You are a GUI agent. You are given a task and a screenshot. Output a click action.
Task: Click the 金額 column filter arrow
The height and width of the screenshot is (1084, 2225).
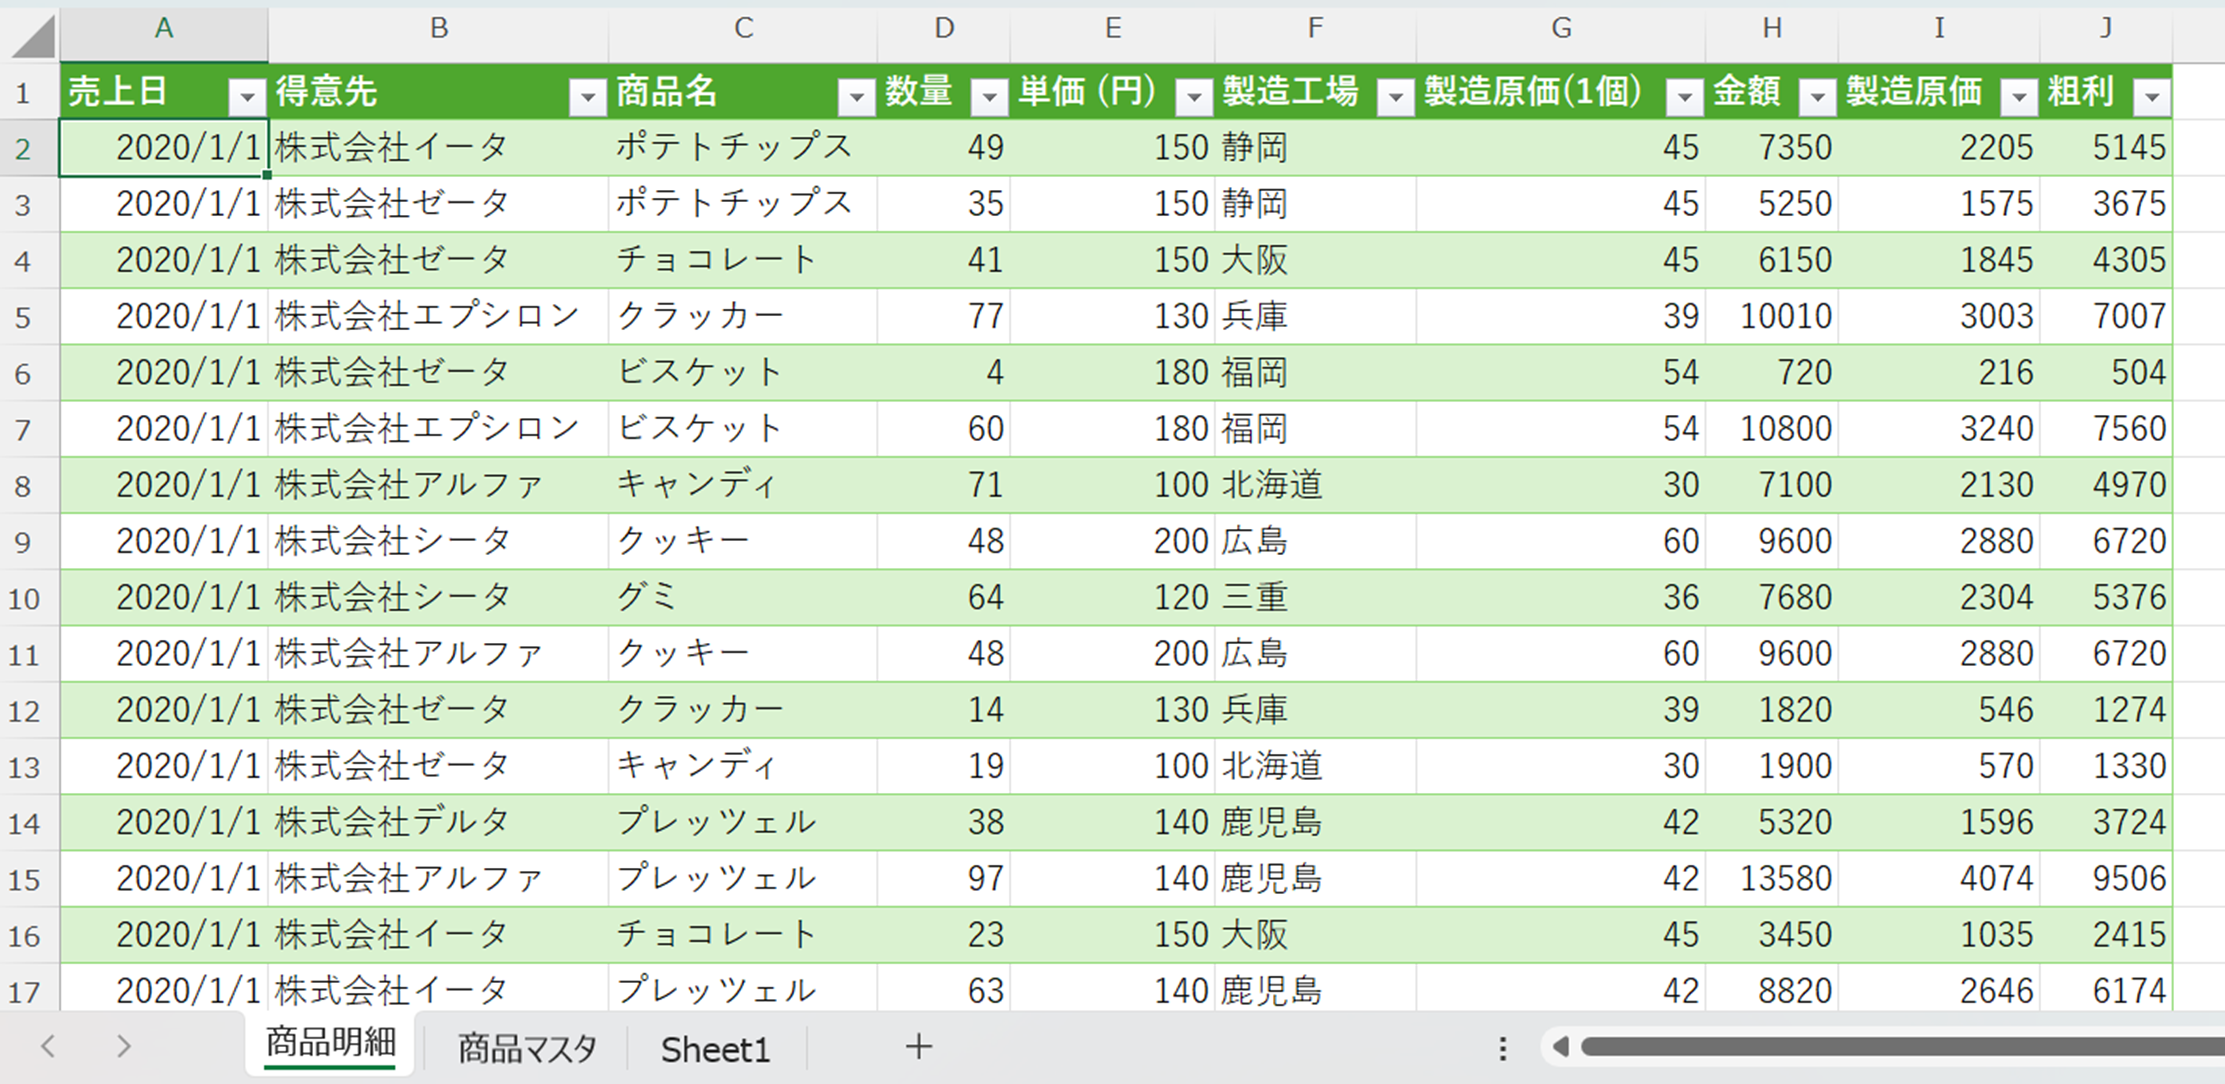pos(1817,96)
